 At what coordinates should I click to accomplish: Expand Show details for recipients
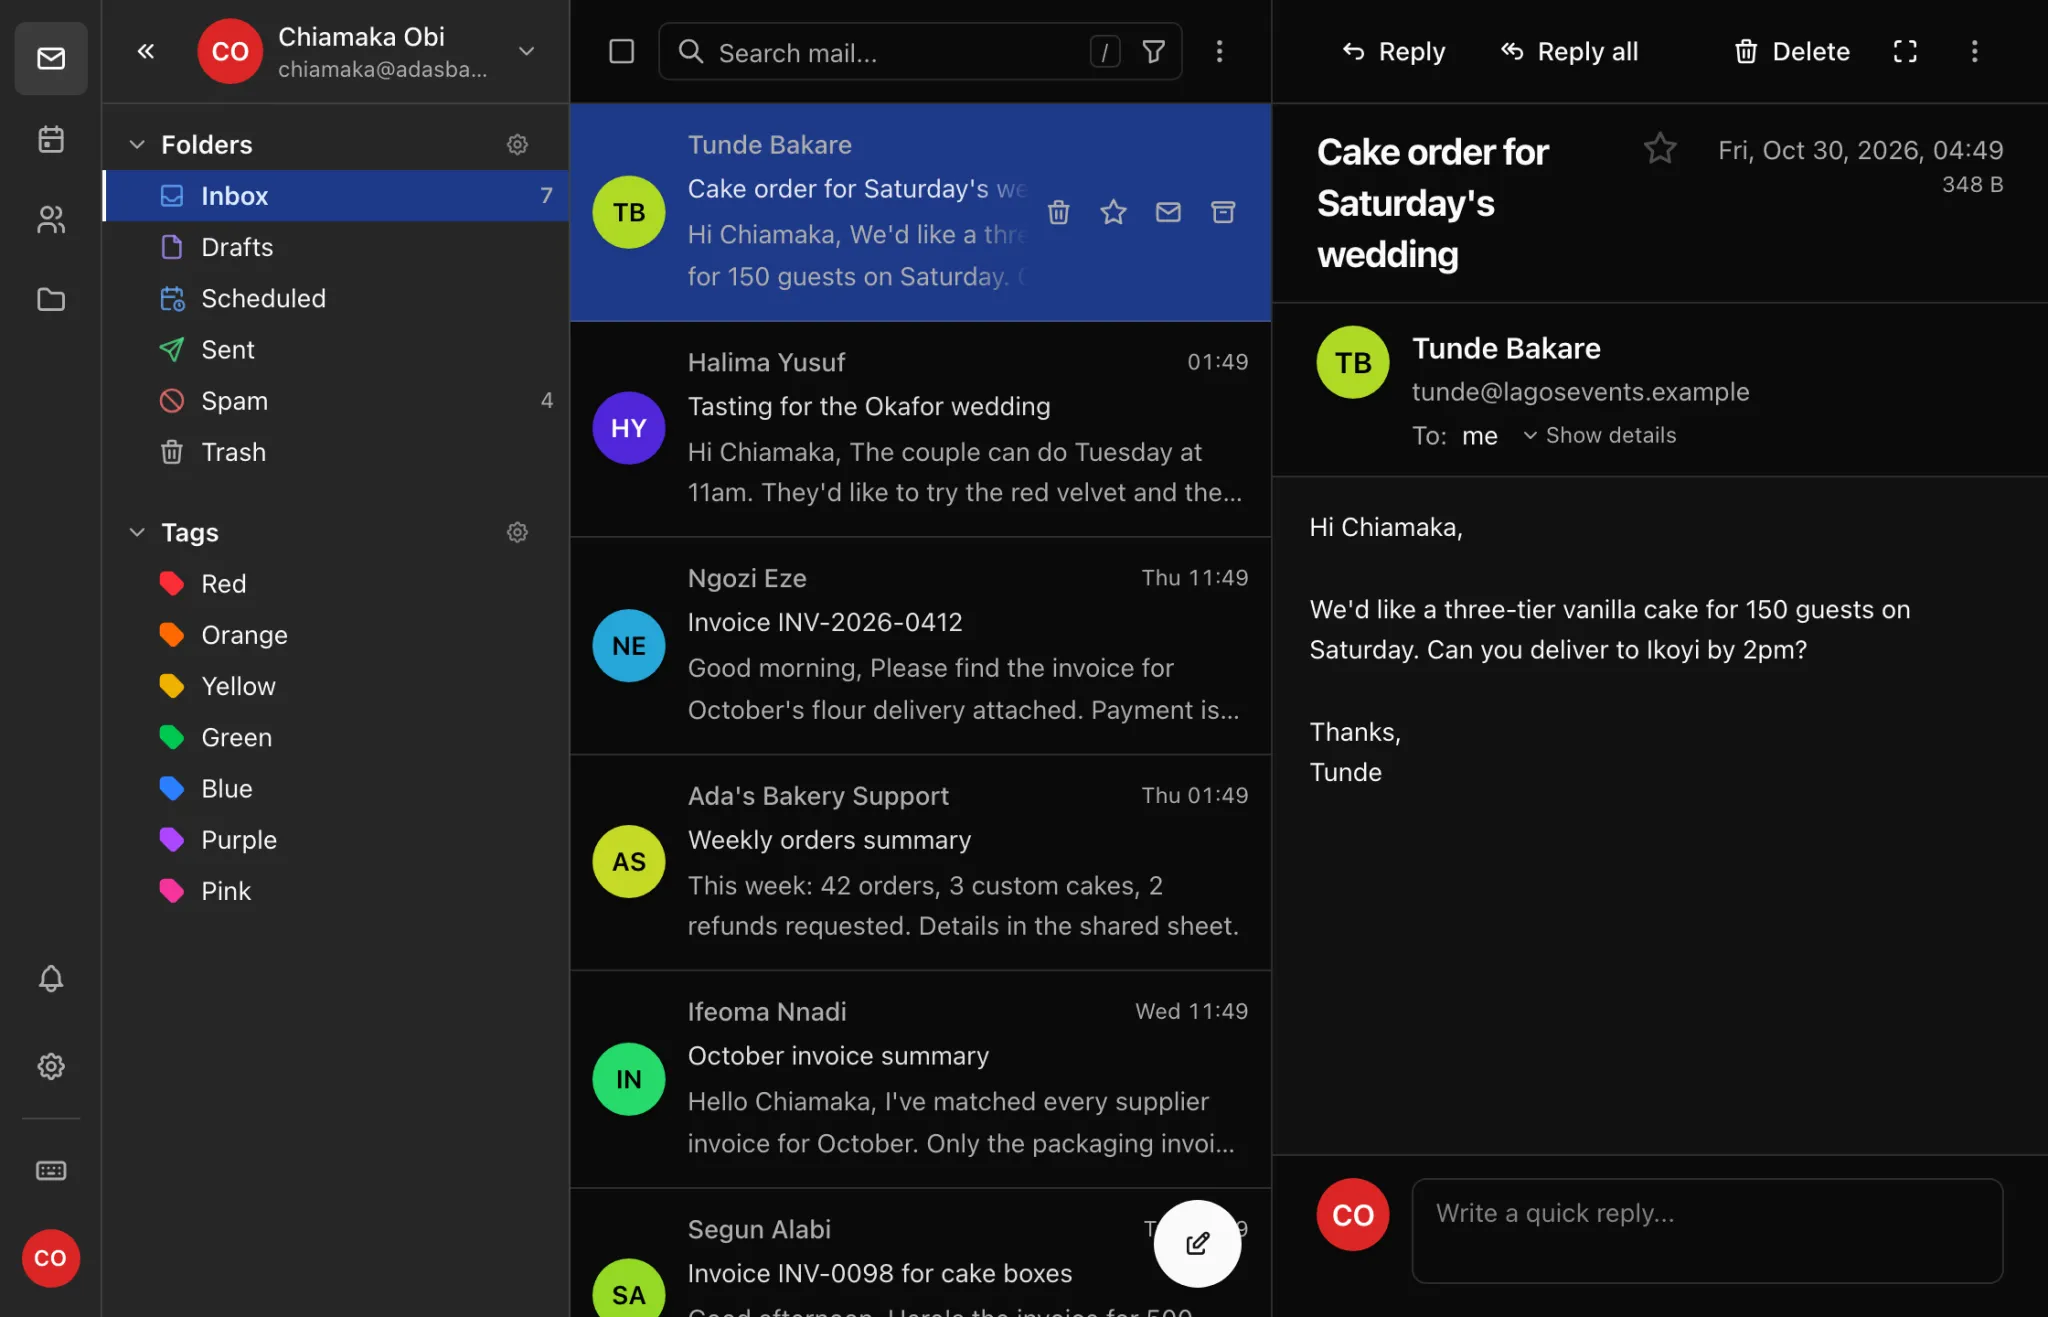point(1599,435)
